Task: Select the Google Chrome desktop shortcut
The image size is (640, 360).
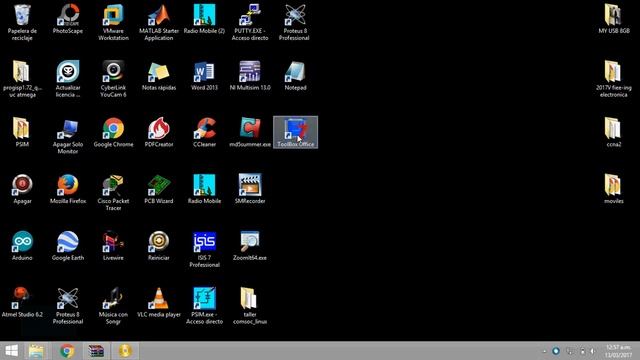Action: pyautogui.click(x=113, y=132)
